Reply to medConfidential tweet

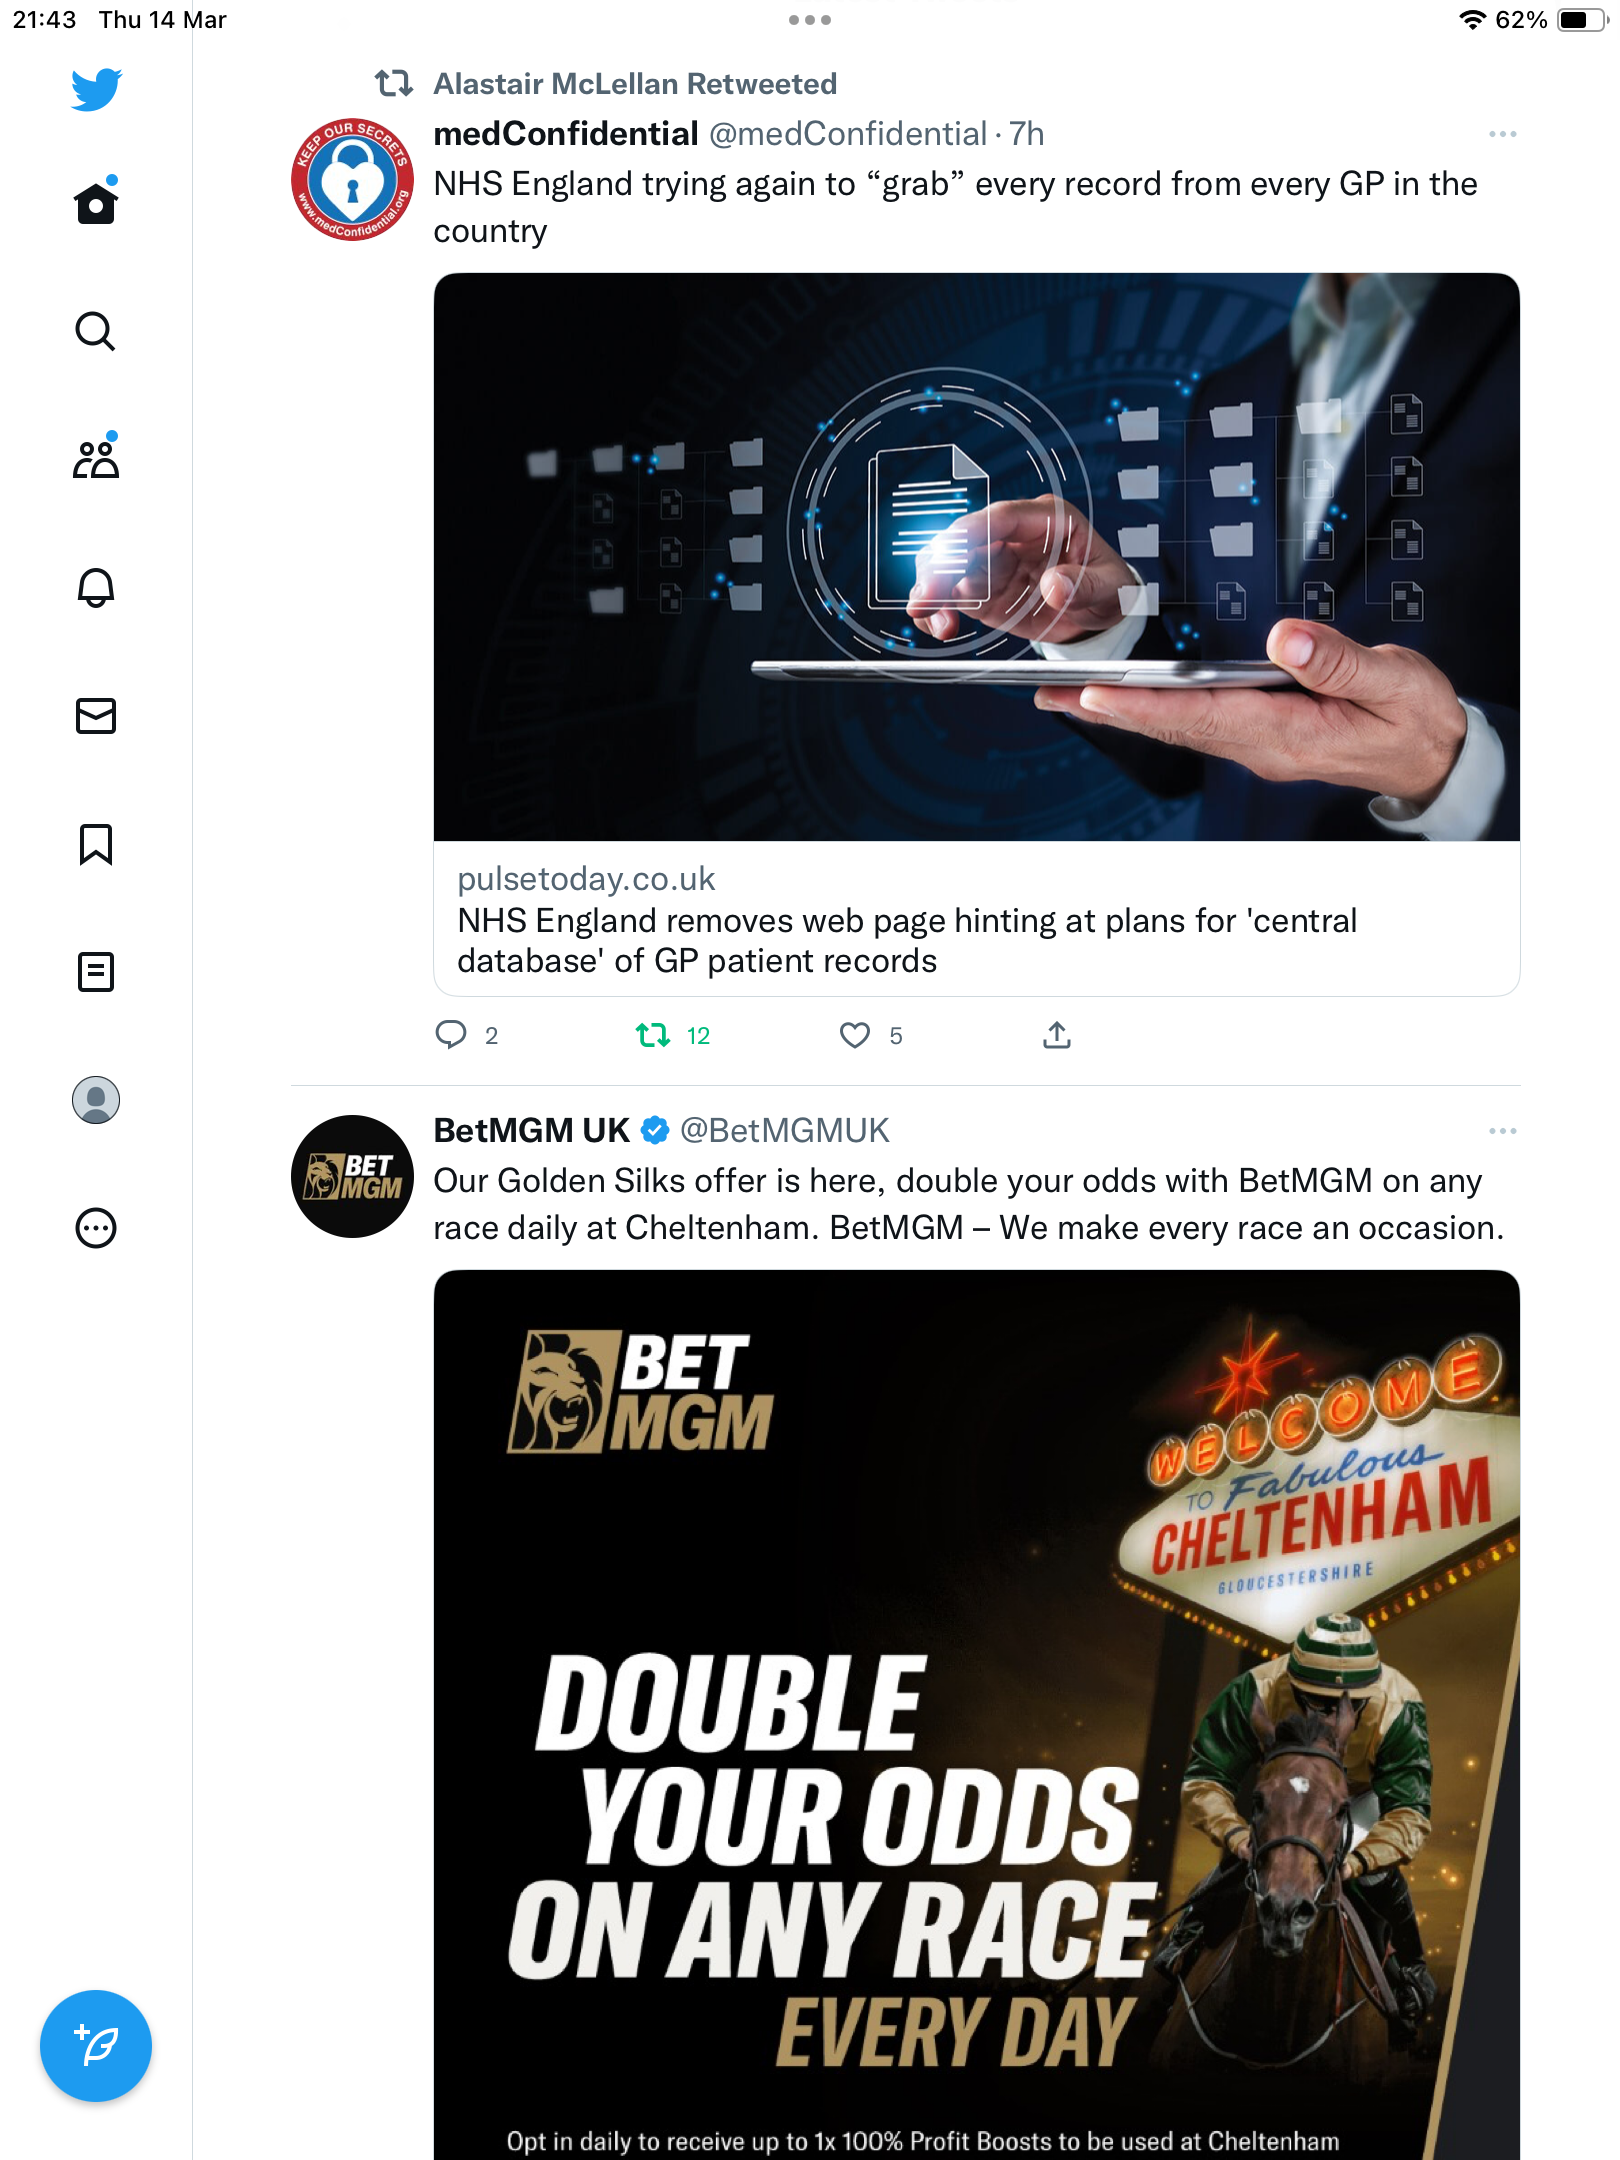tap(451, 1035)
